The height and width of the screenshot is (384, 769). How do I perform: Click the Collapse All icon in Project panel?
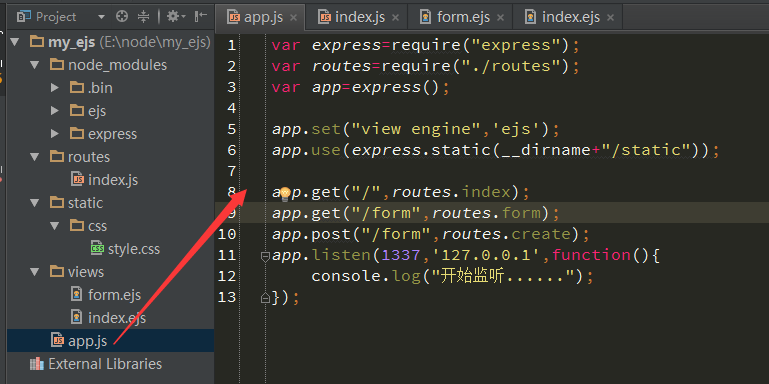(143, 17)
